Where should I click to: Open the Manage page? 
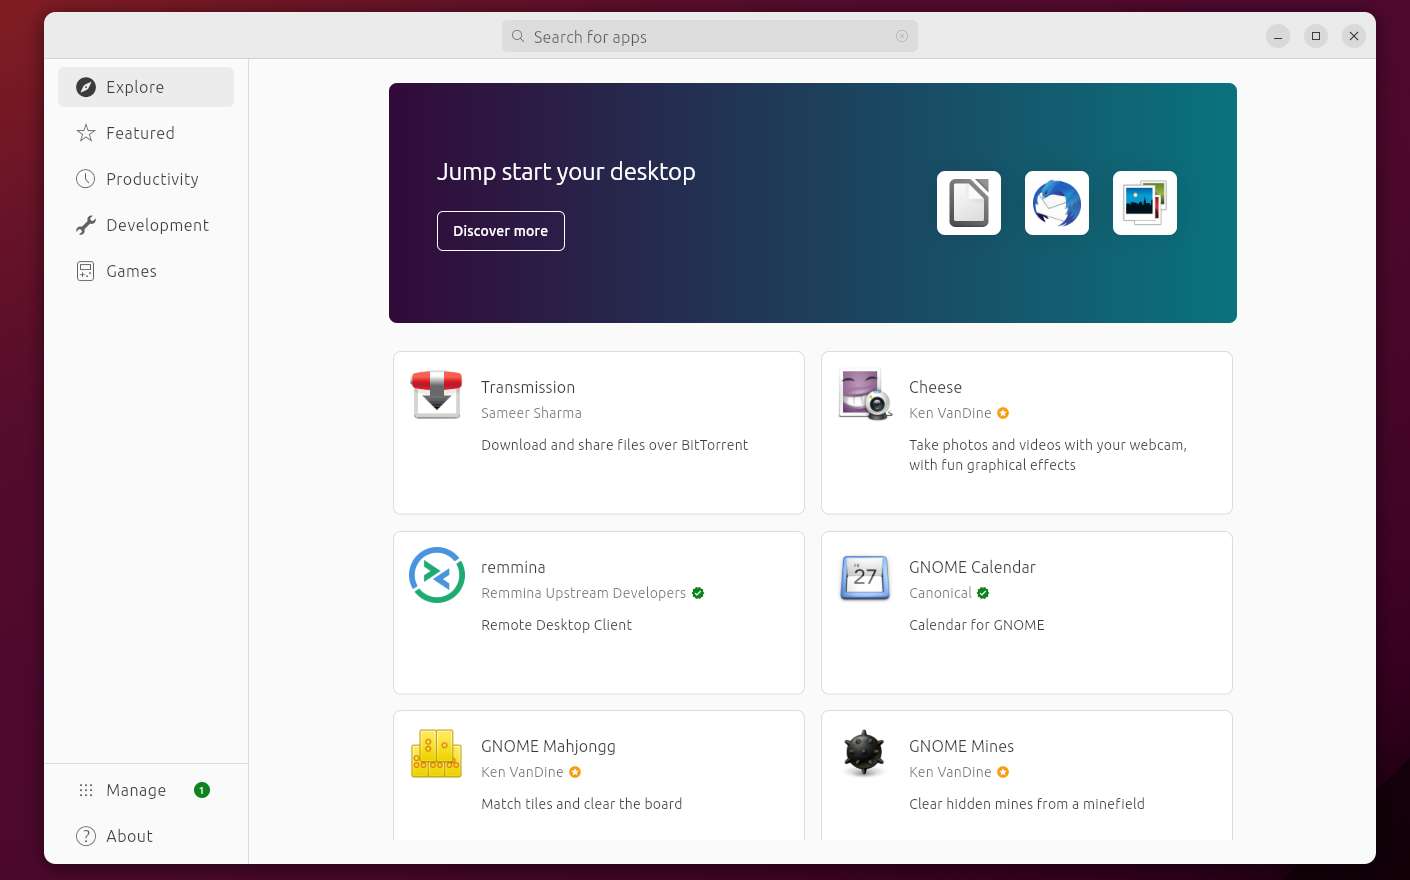(146, 790)
